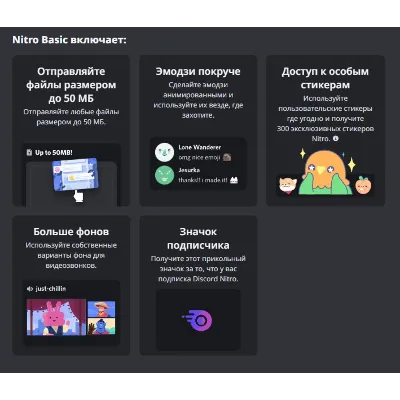Click the info icon next to Nitro

tap(336, 138)
